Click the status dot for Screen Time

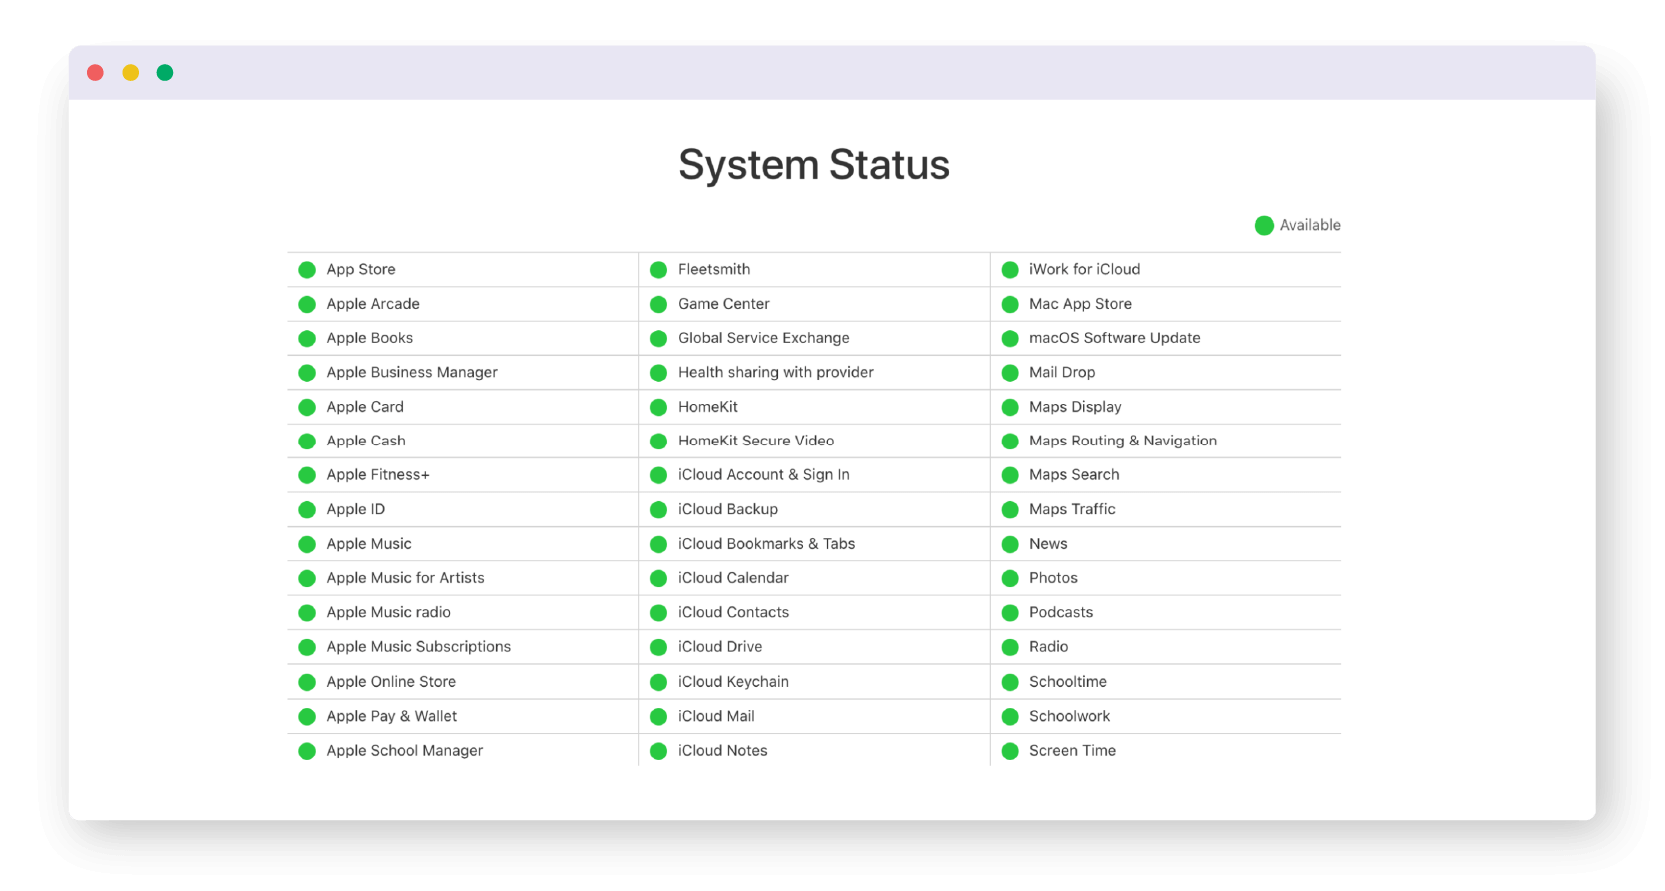click(x=1010, y=751)
